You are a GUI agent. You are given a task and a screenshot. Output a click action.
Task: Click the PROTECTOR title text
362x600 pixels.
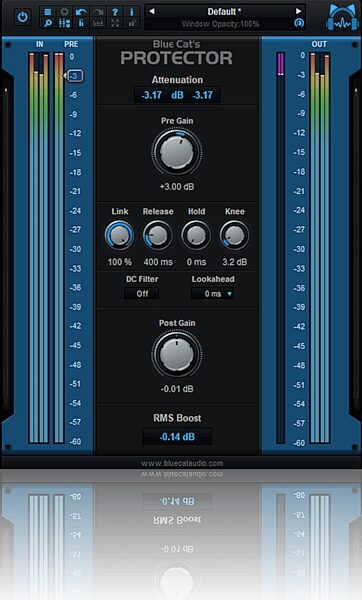point(177,58)
